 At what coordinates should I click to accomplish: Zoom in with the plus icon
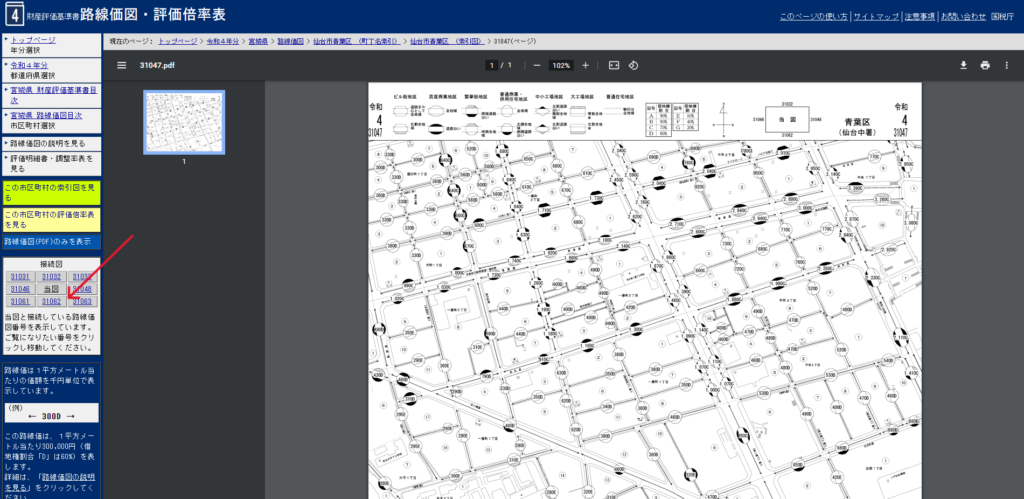585,65
